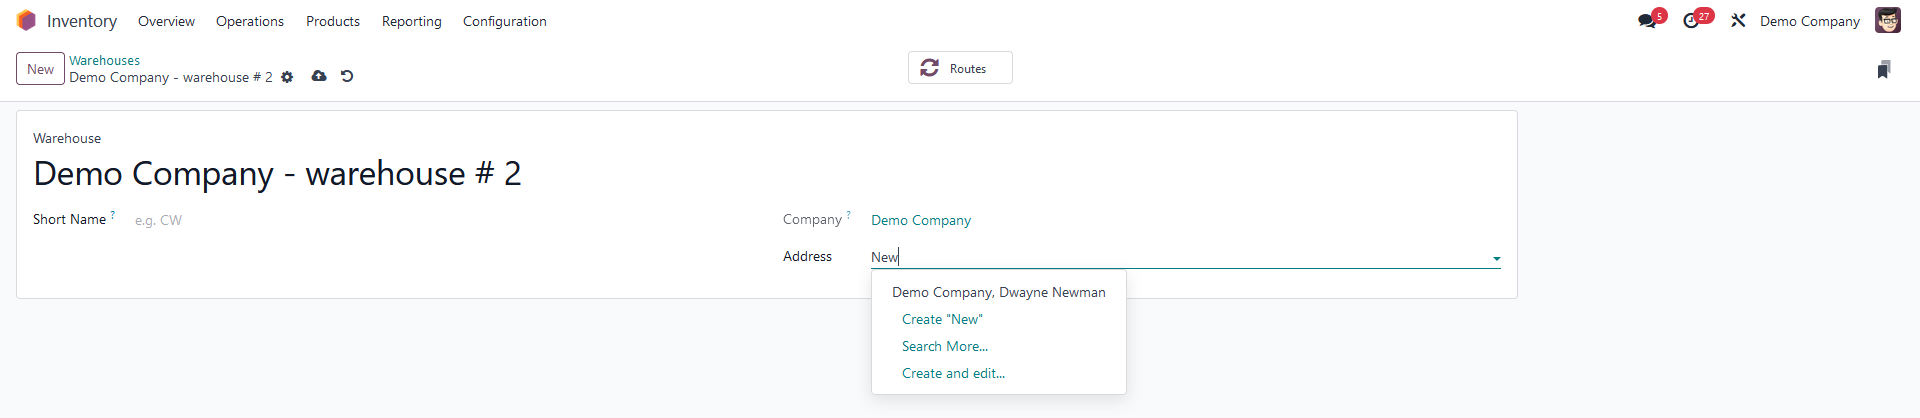Image resolution: width=1920 pixels, height=418 pixels.
Task: Click the user avatar picture
Action: (1887, 21)
